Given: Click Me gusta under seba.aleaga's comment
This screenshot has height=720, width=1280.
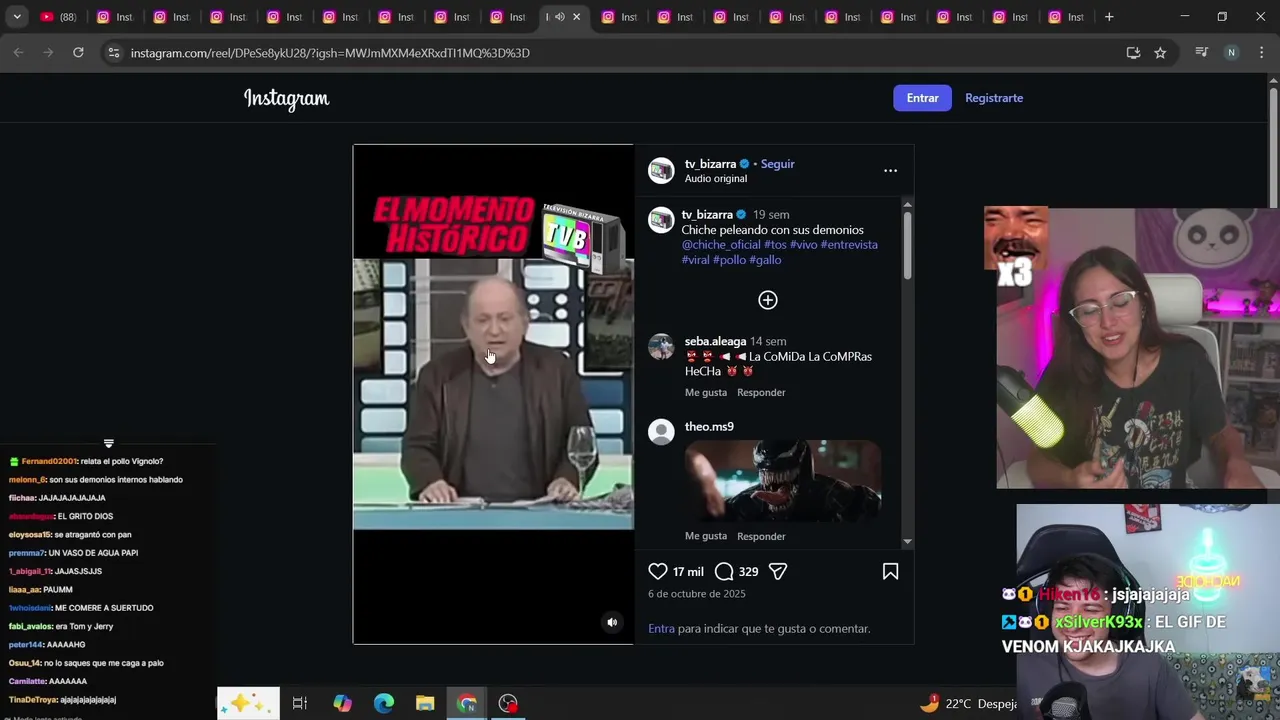Looking at the screenshot, I should pyautogui.click(x=706, y=393).
